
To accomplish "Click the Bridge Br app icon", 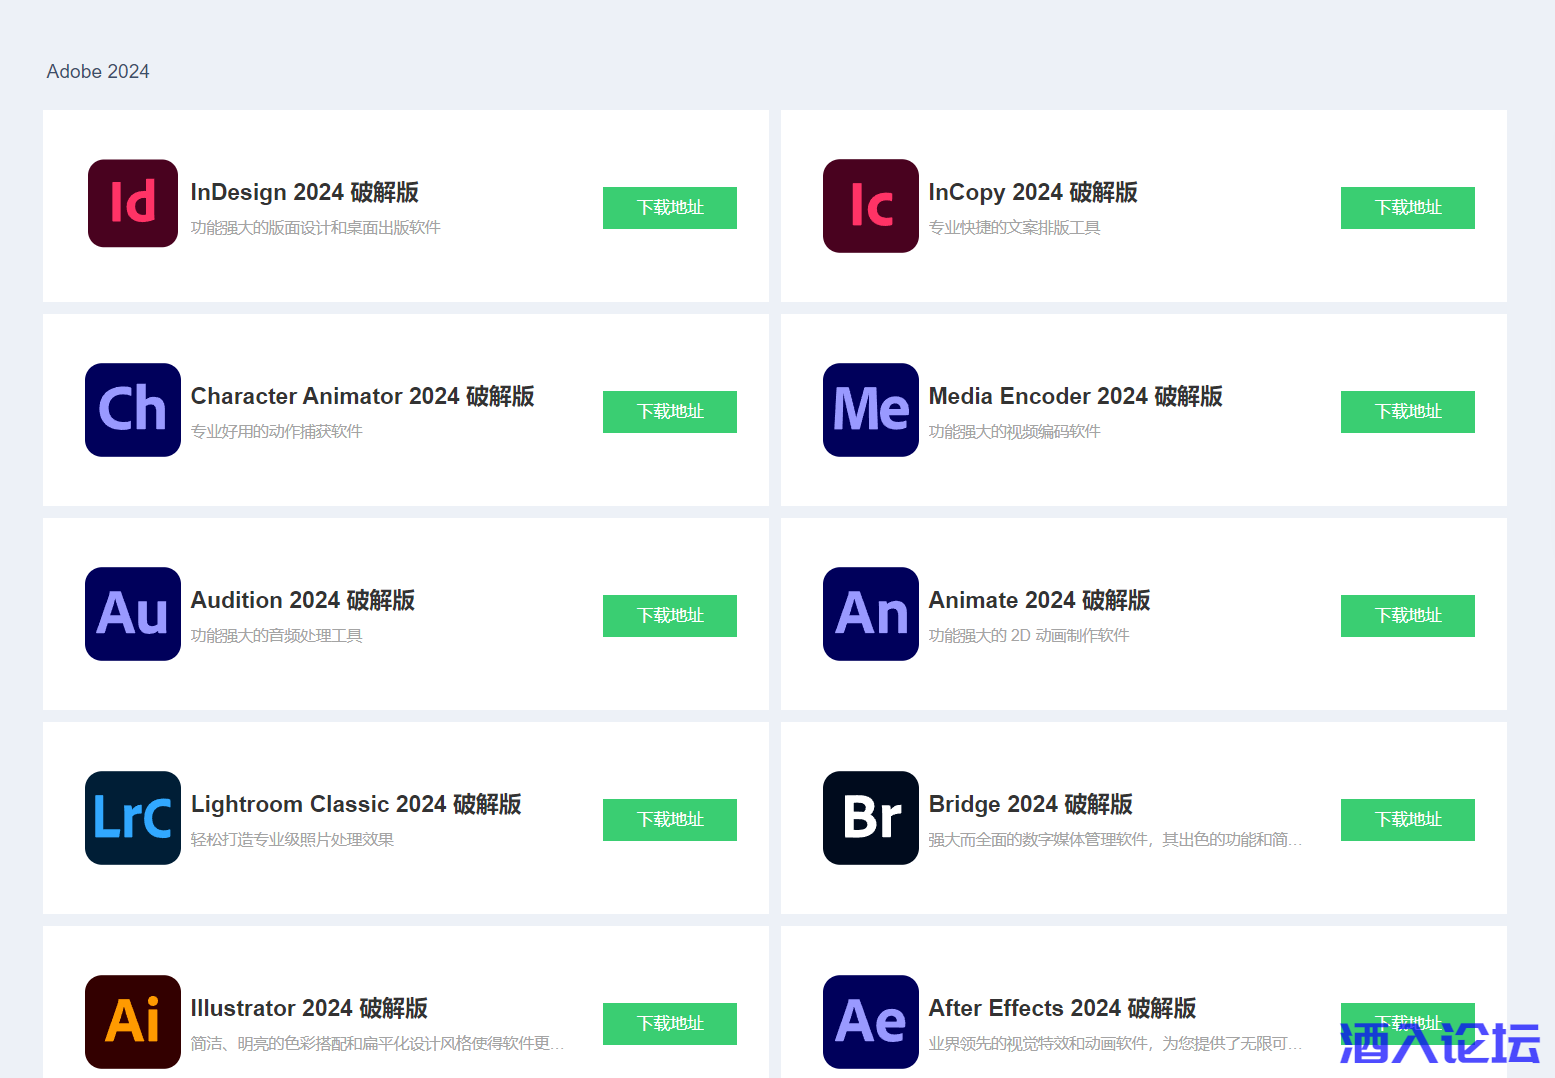I will pos(870,818).
